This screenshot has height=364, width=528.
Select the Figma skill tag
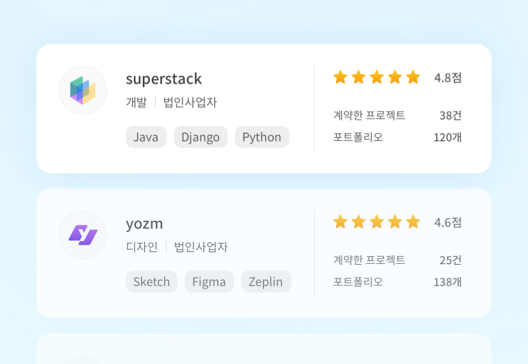pos(209,282)
